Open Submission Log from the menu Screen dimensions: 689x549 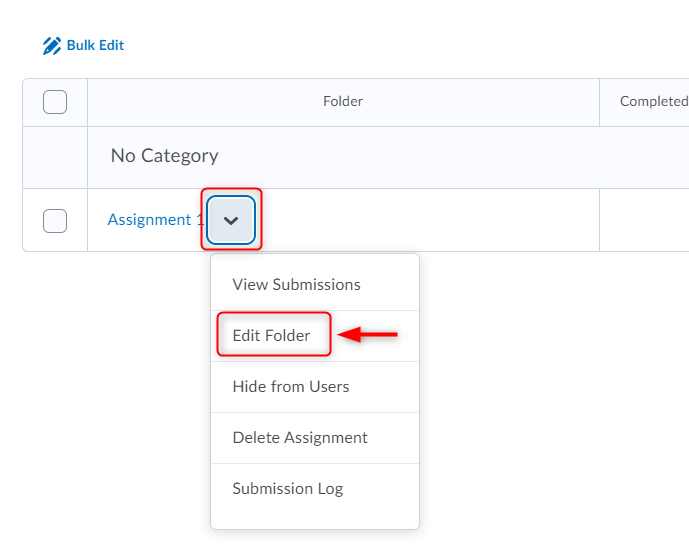tap(288, 489)
